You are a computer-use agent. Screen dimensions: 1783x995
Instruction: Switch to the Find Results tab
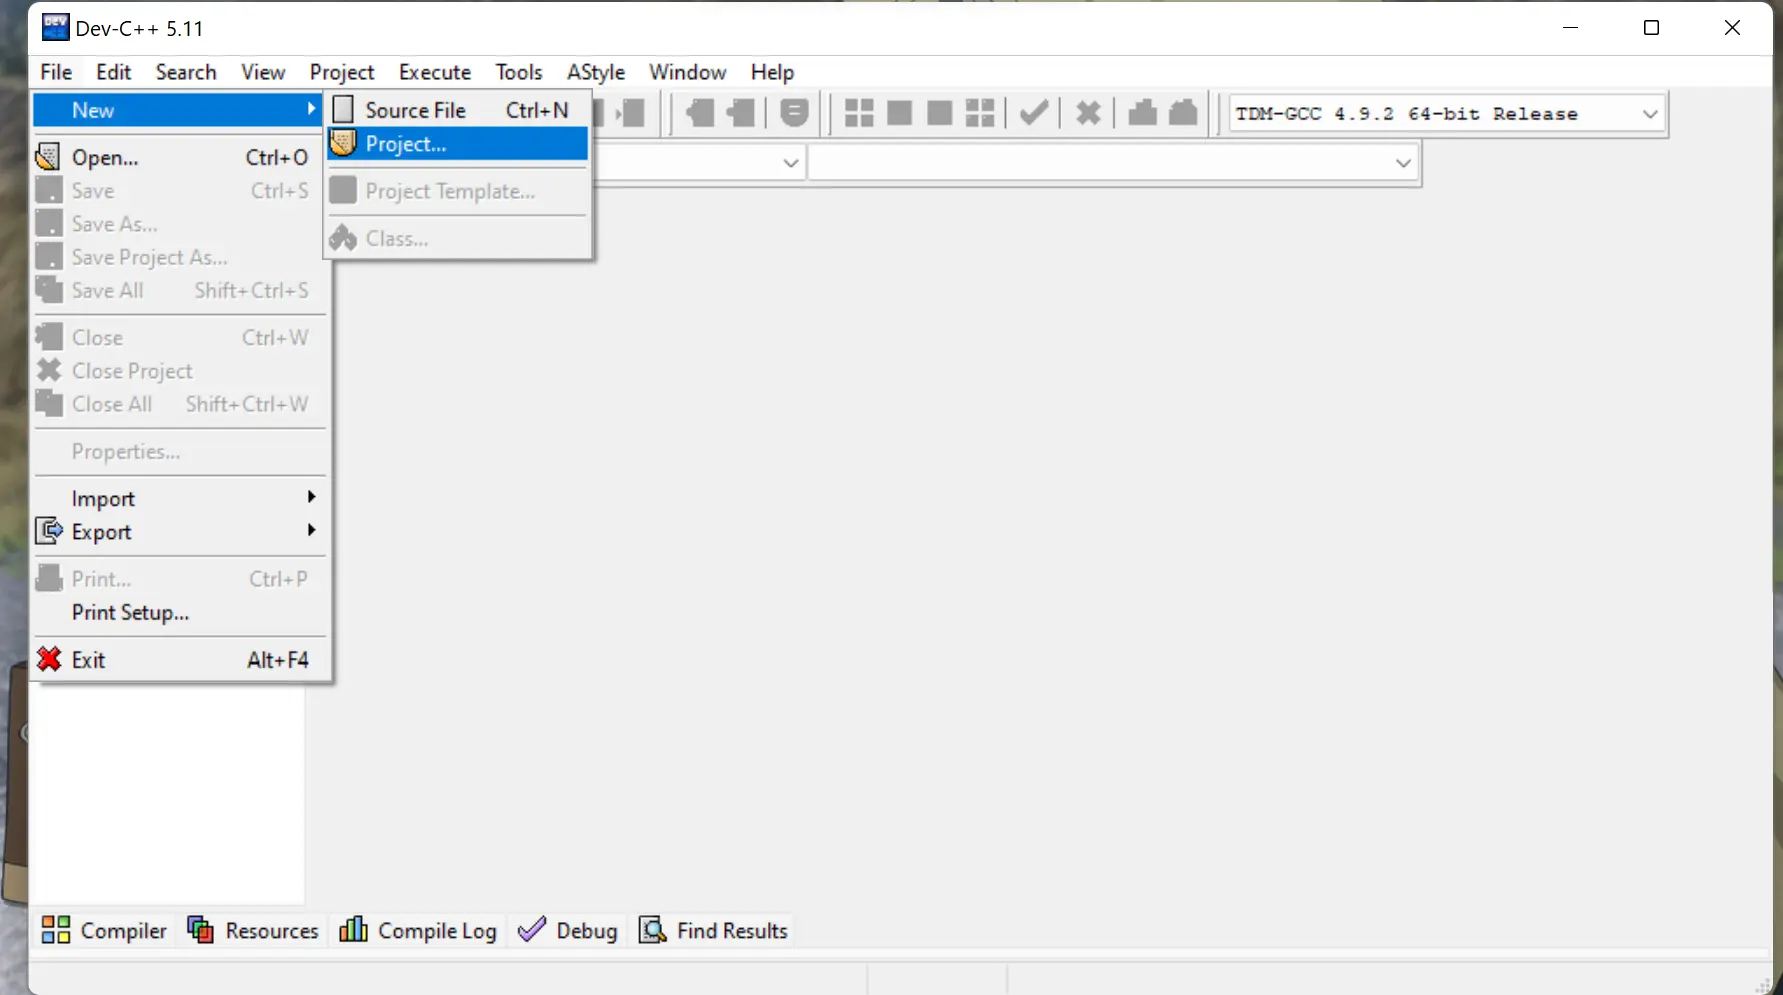(714, 930)
